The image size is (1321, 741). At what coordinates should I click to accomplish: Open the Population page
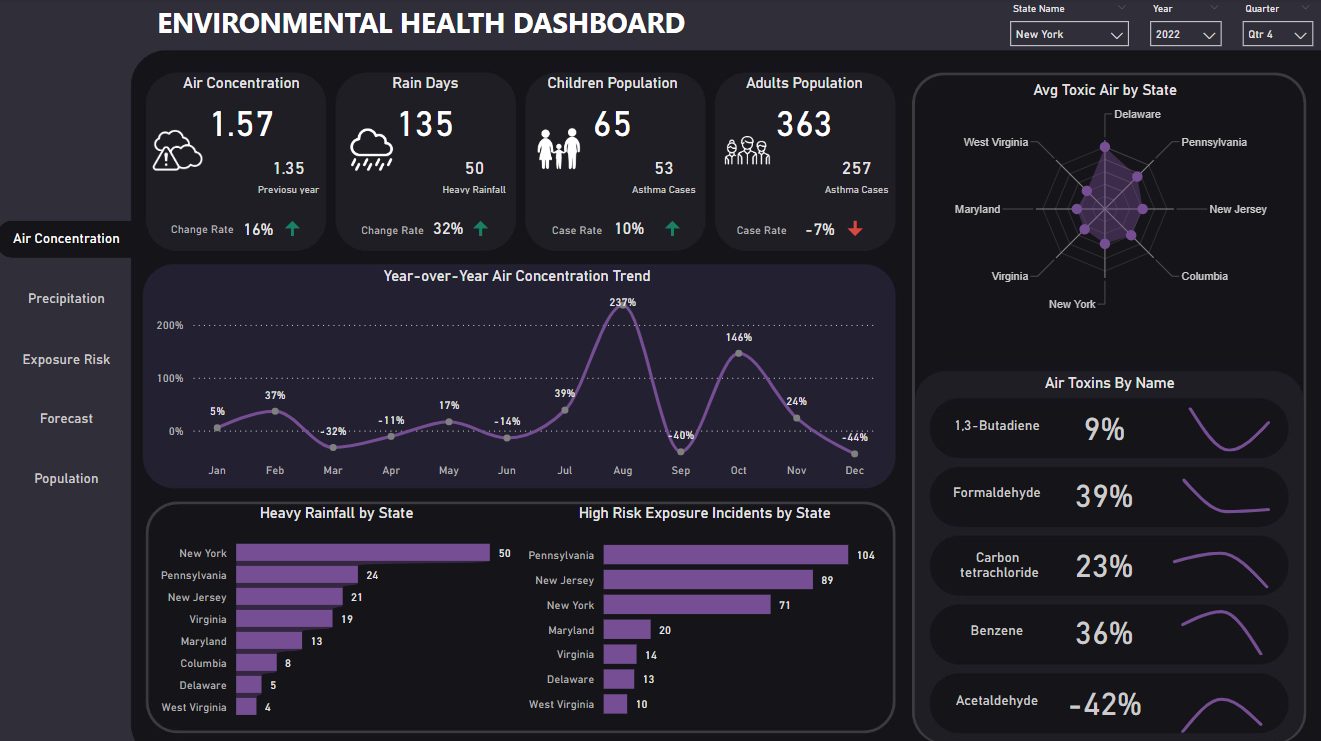tap(66, 479)
